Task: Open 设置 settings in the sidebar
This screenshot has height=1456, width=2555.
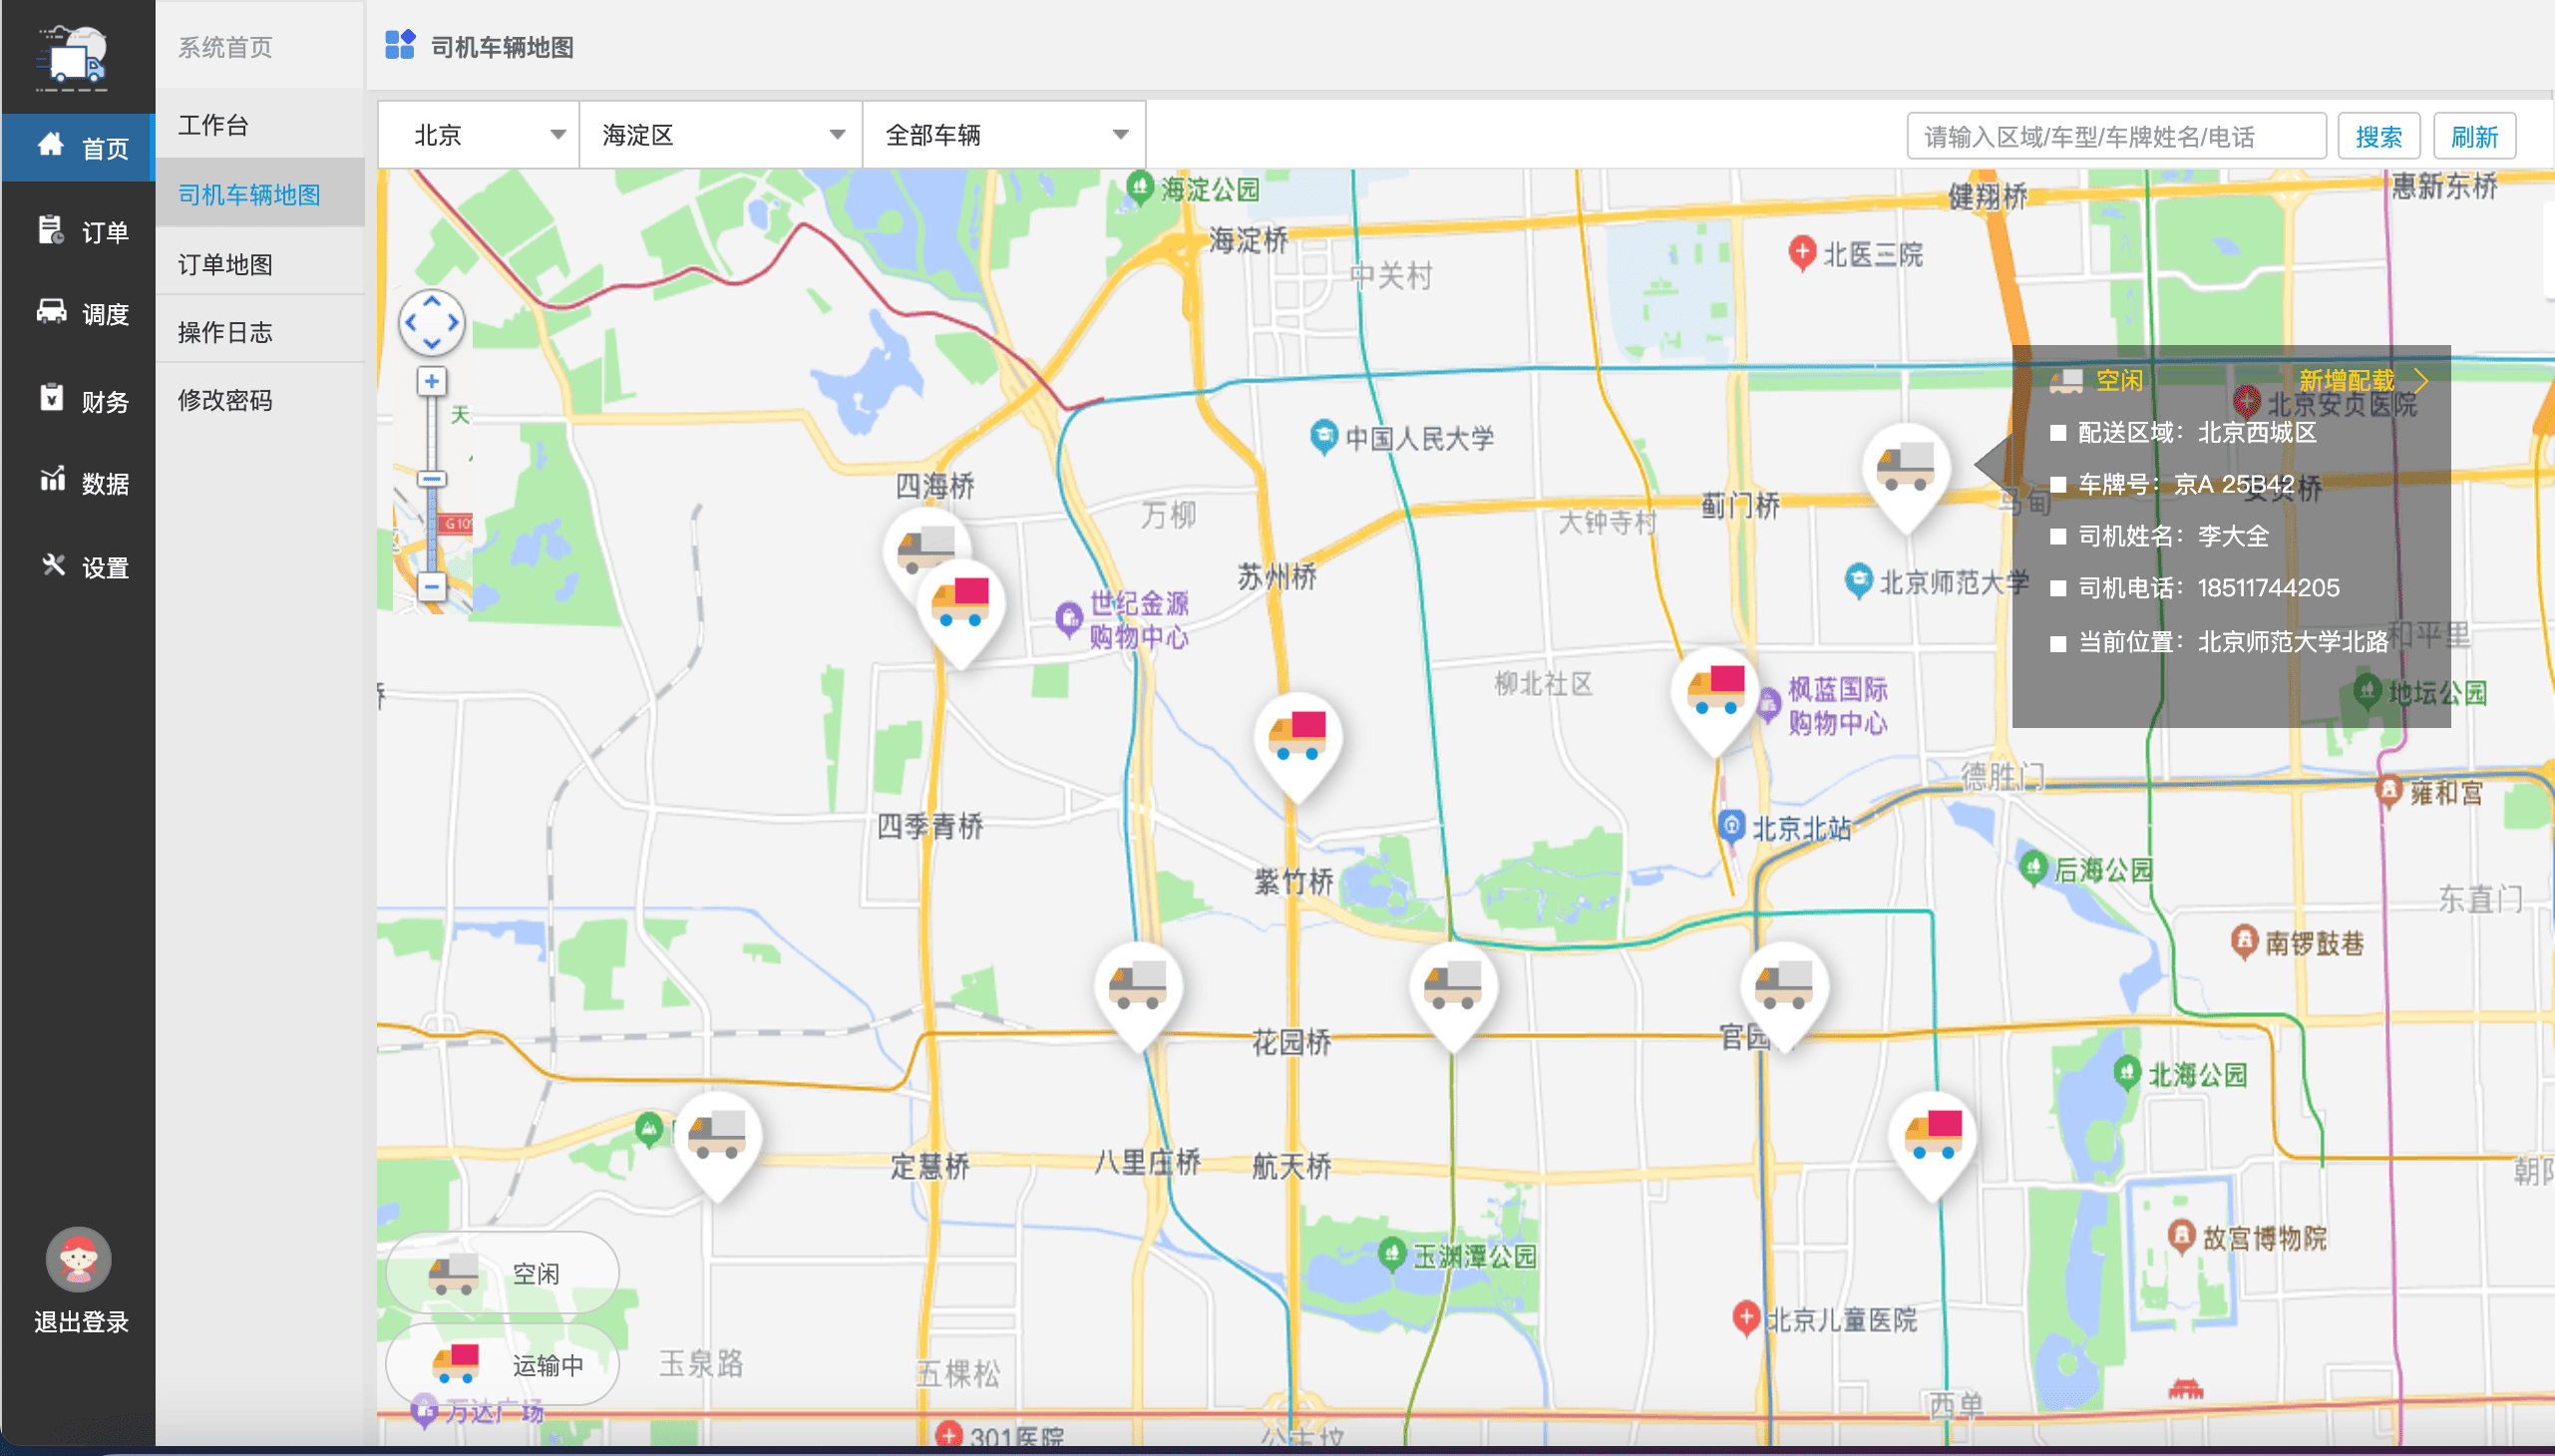Action: coord(80,567)
